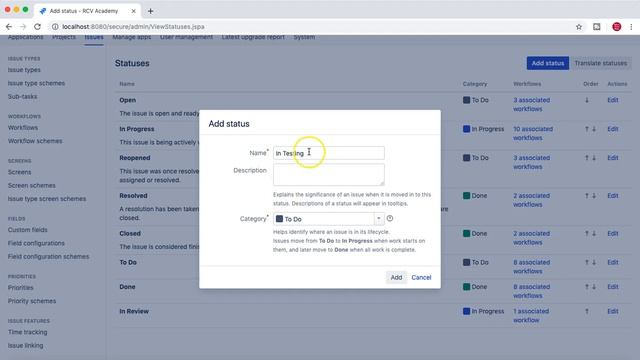Open Time tracking in sidebar
640x360 pixels.
[x=27, y=332]
